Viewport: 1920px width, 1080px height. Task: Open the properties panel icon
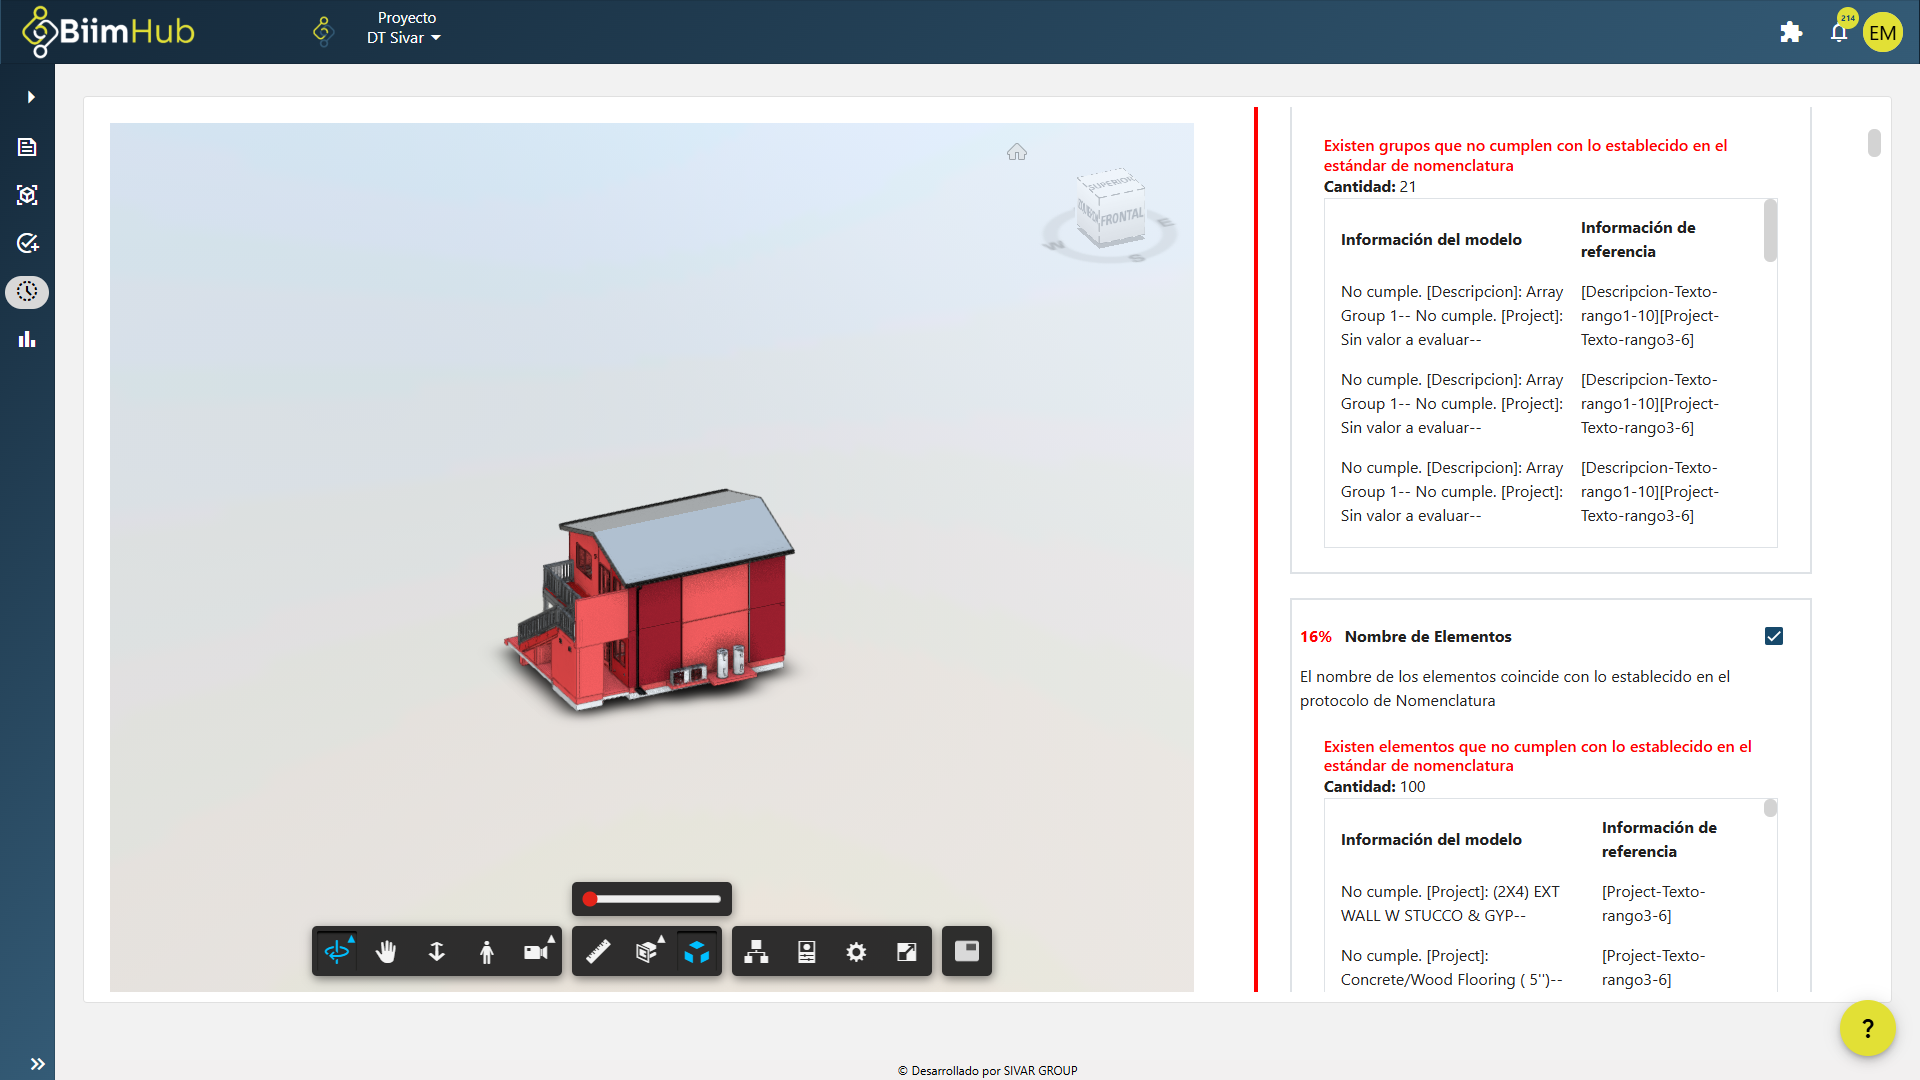(806, 951)
